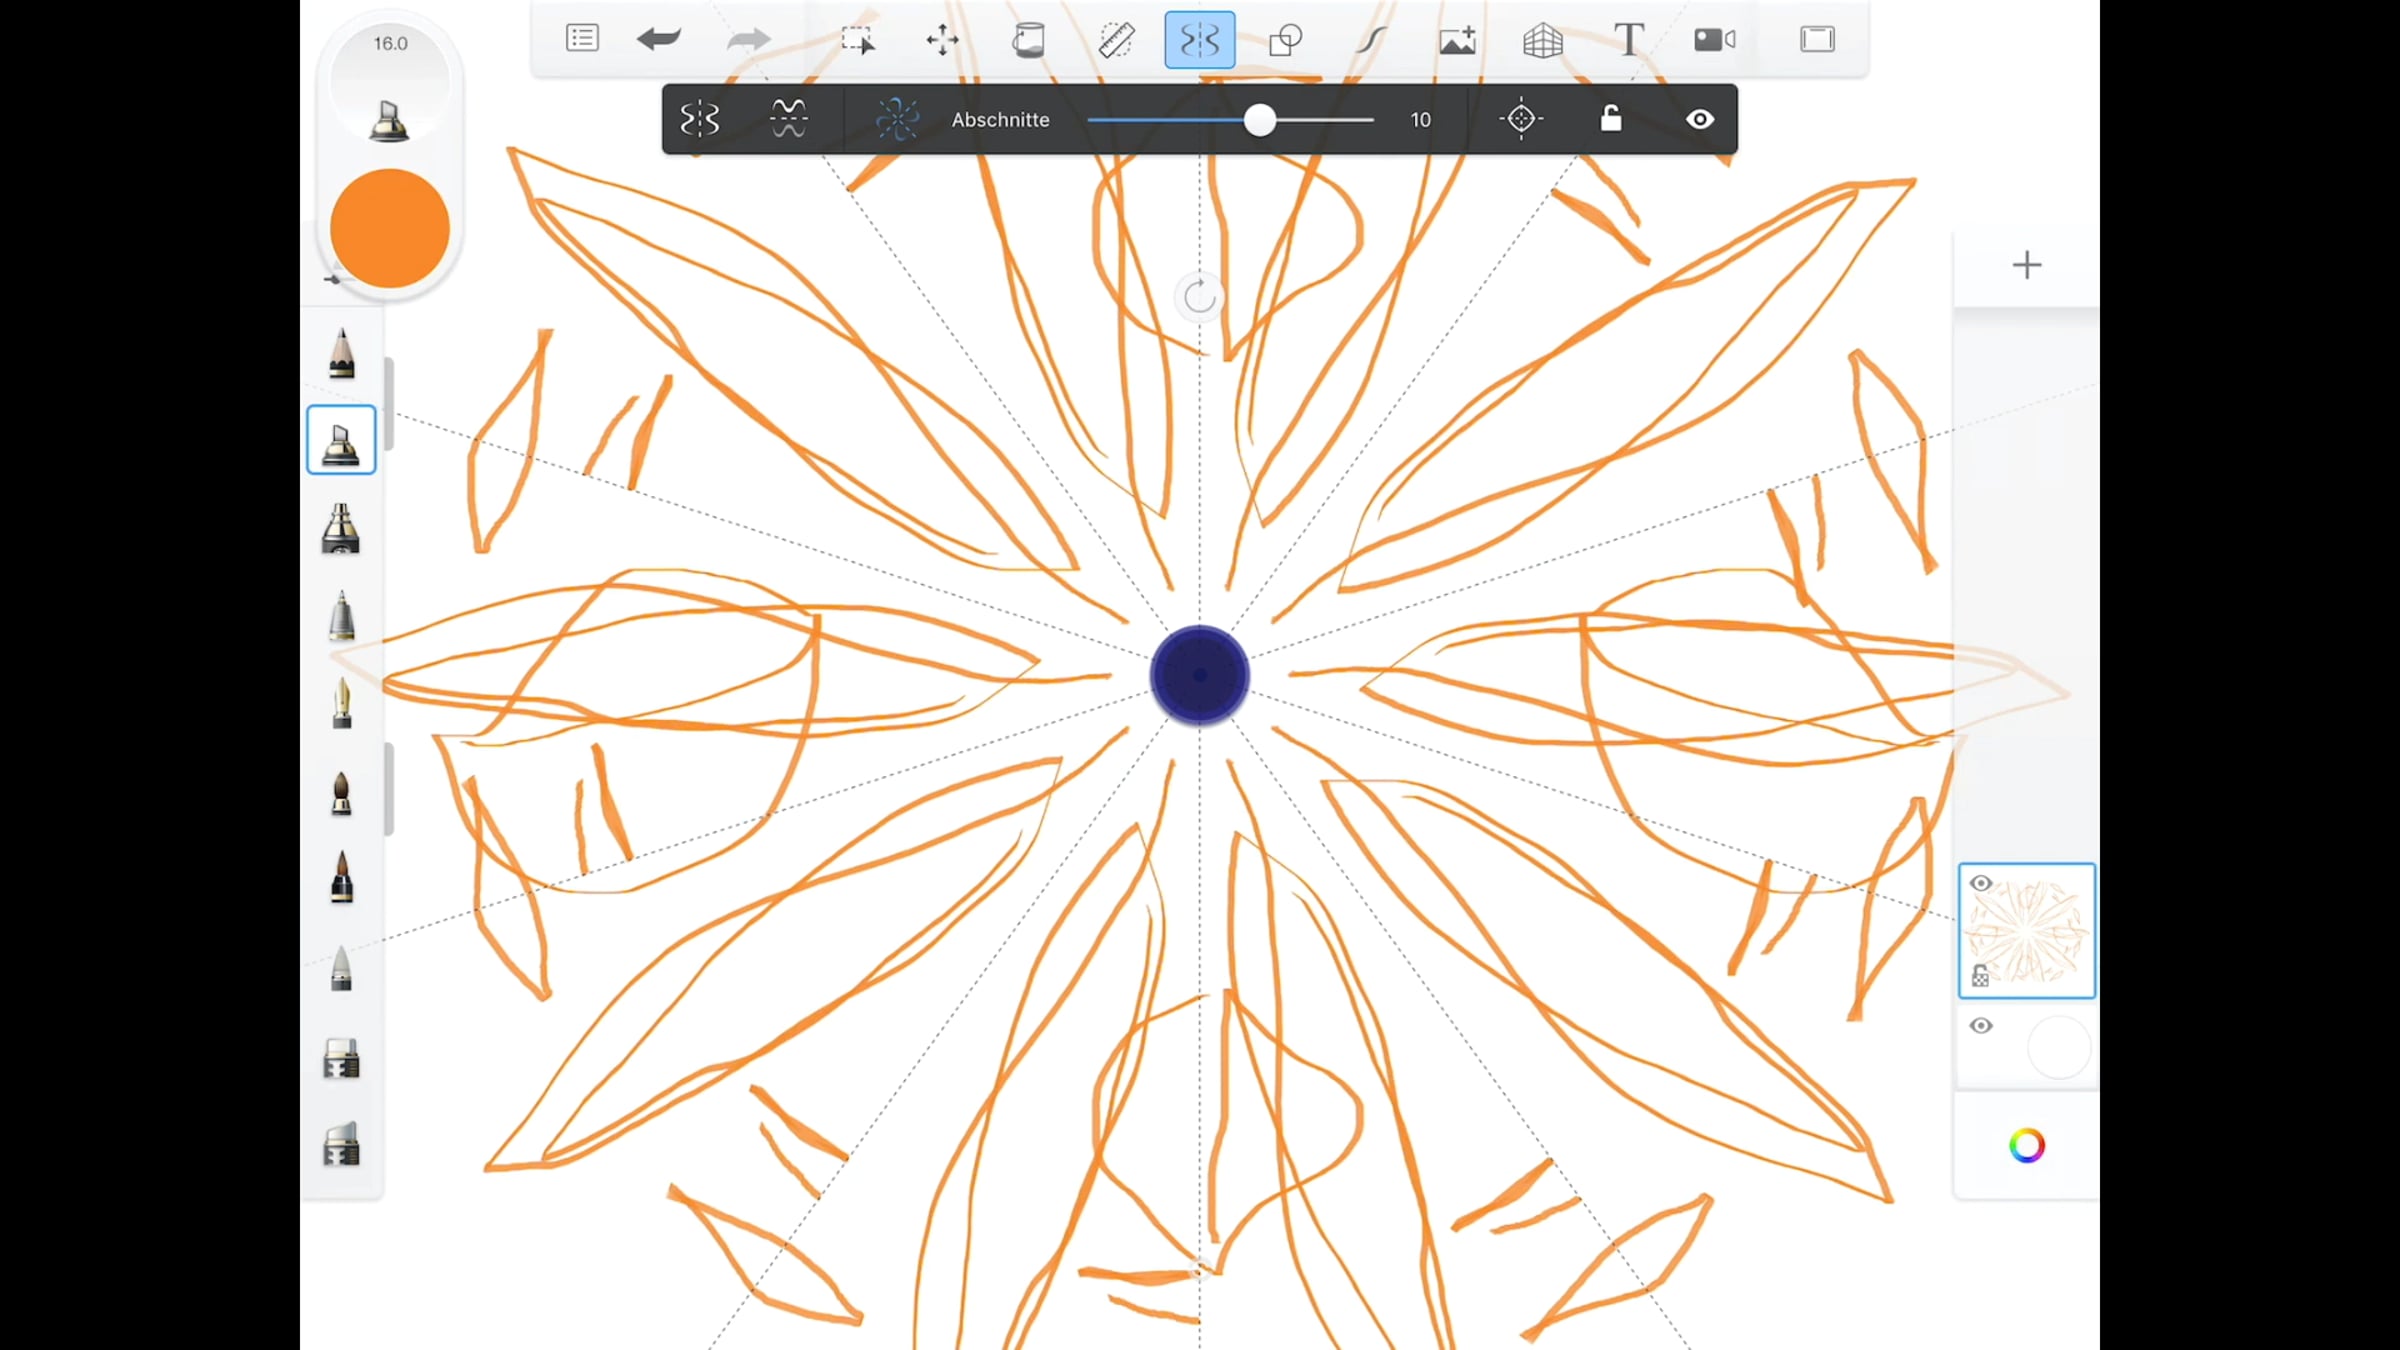Viewport: 2400px width, 1350px height.
Task: Redo with the grayed forward arrow
Action: click(748, 39)
